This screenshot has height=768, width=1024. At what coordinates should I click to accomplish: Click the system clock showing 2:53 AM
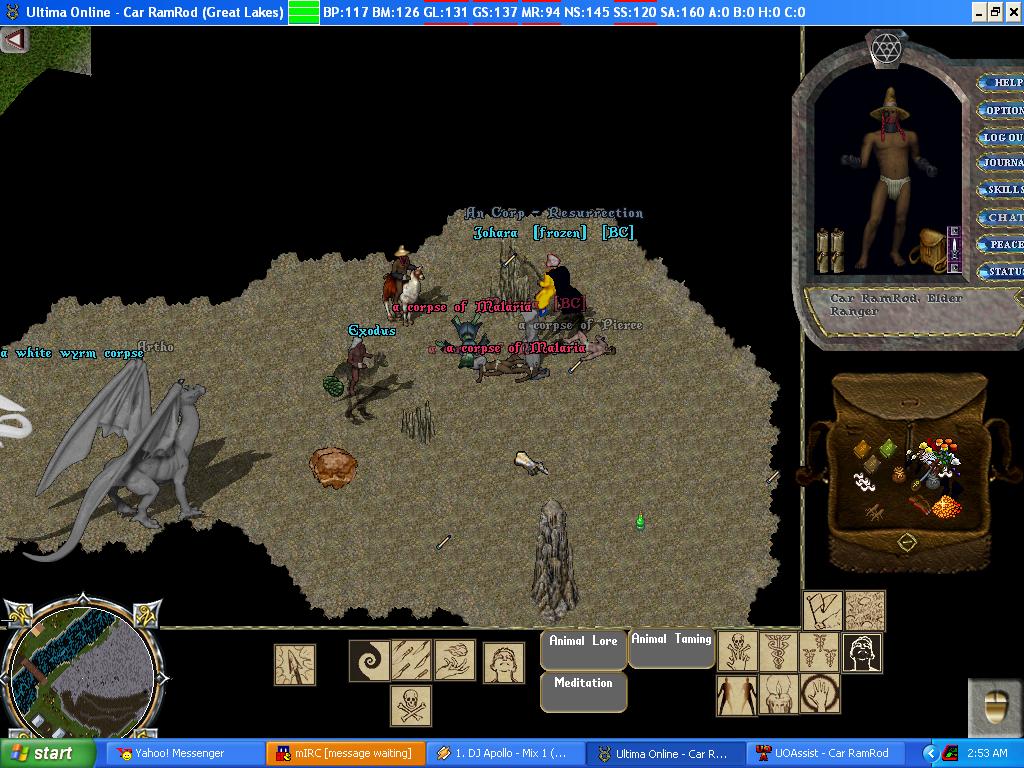pos(987,754)
